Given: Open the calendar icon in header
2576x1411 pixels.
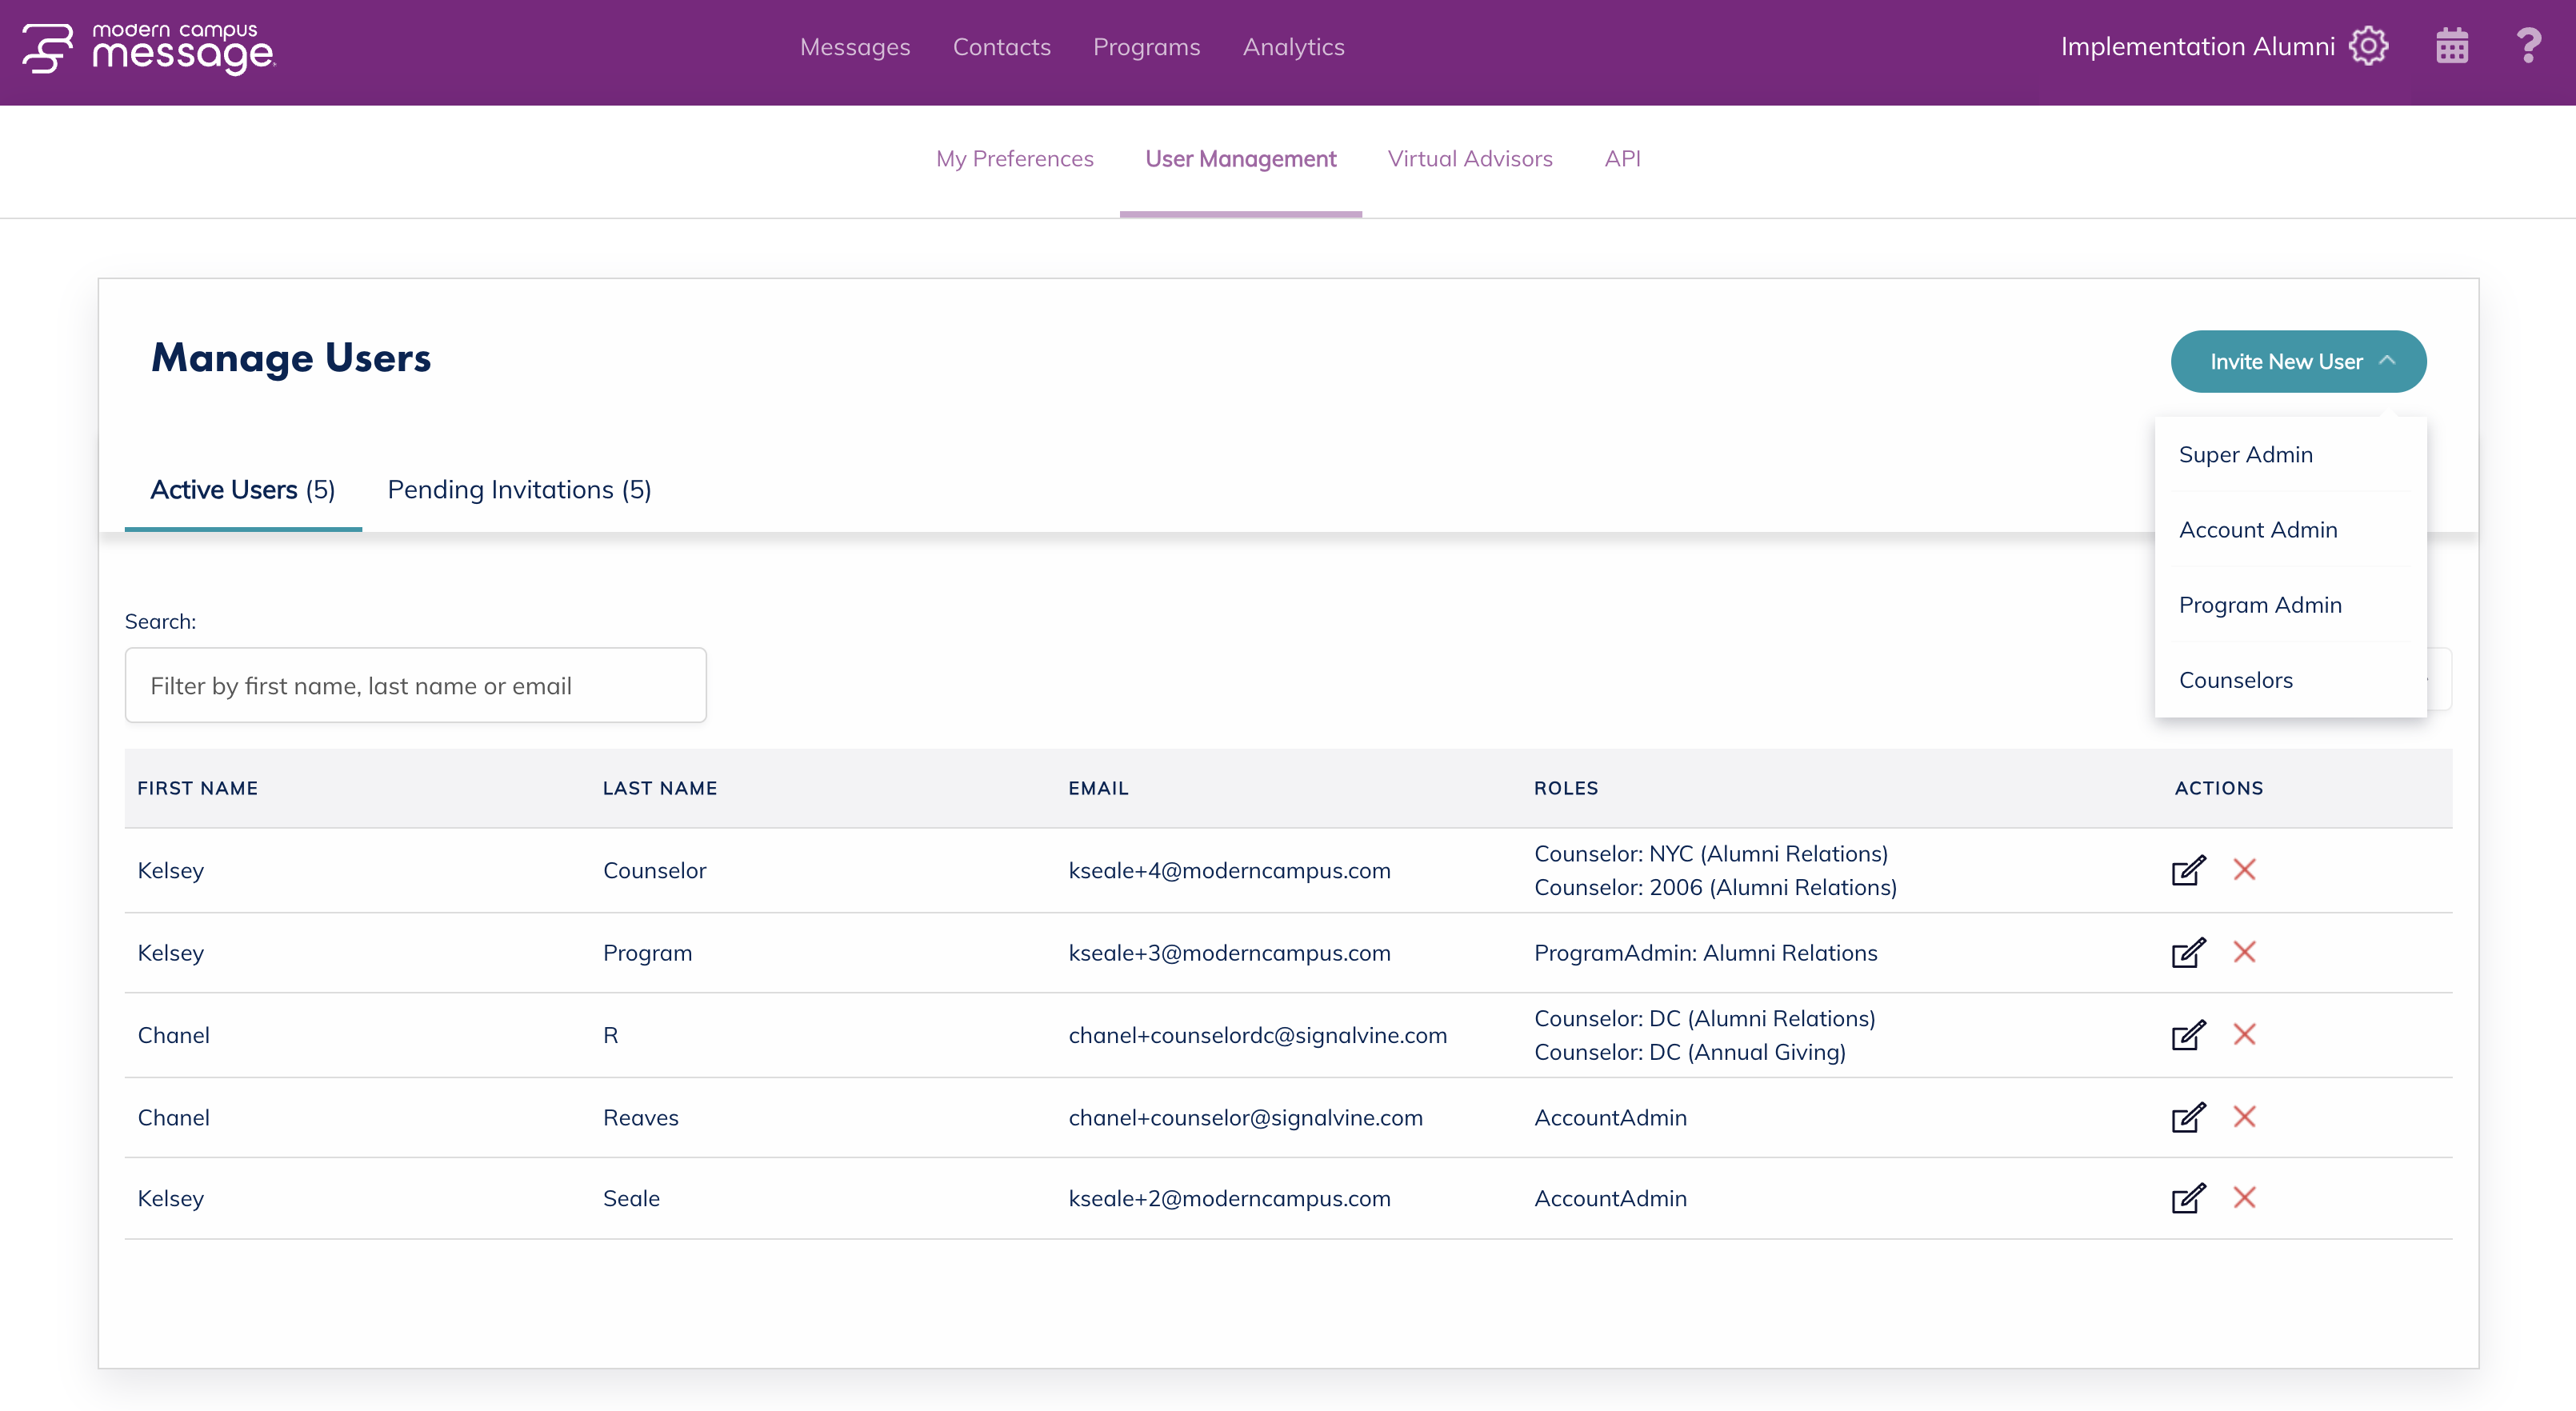Looking at the screenshot, I should click(2452, 47).
